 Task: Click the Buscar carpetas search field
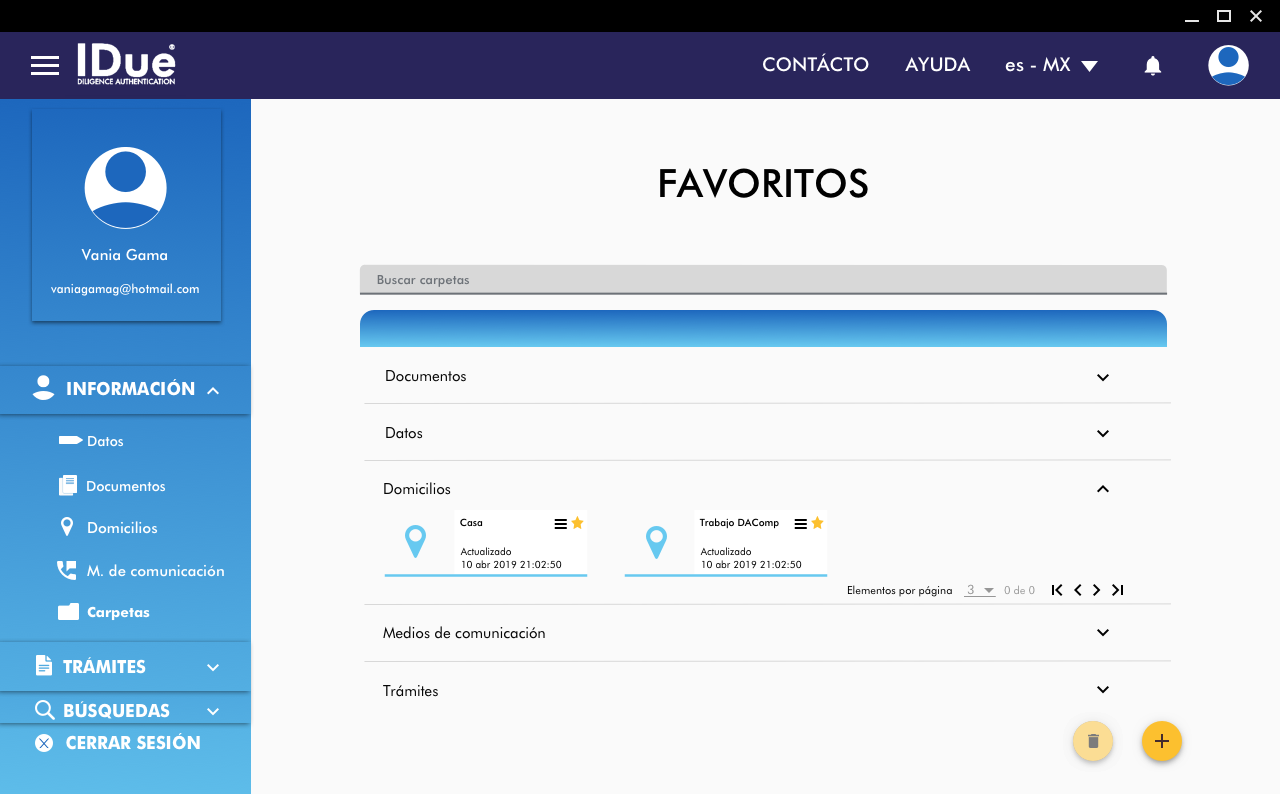tap(762, 280)
